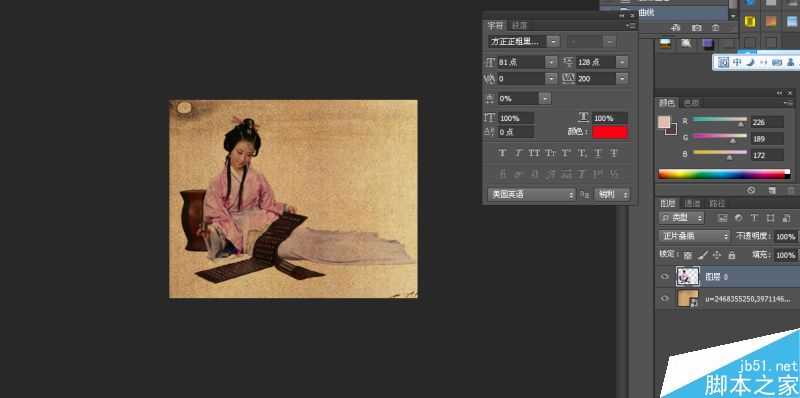800x398 pixels.
Task: Open the 美国英语 language dropdown
Action: point(532,194)
